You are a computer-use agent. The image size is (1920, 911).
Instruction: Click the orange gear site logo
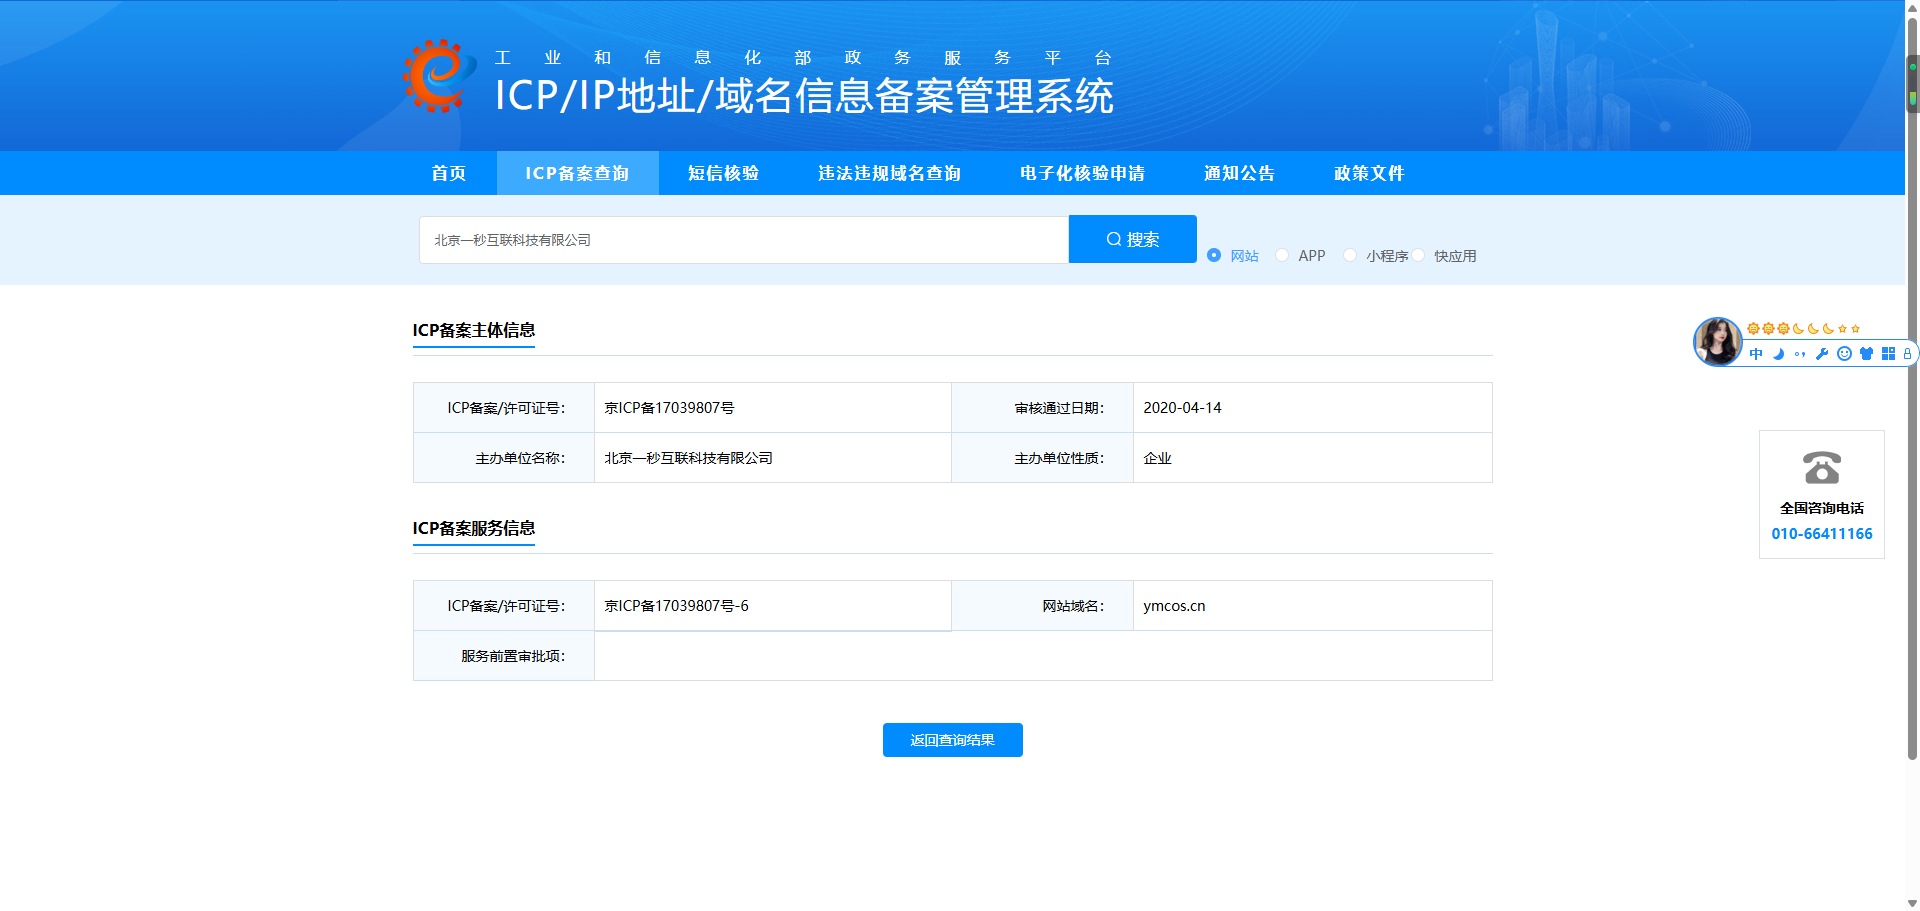439,76
